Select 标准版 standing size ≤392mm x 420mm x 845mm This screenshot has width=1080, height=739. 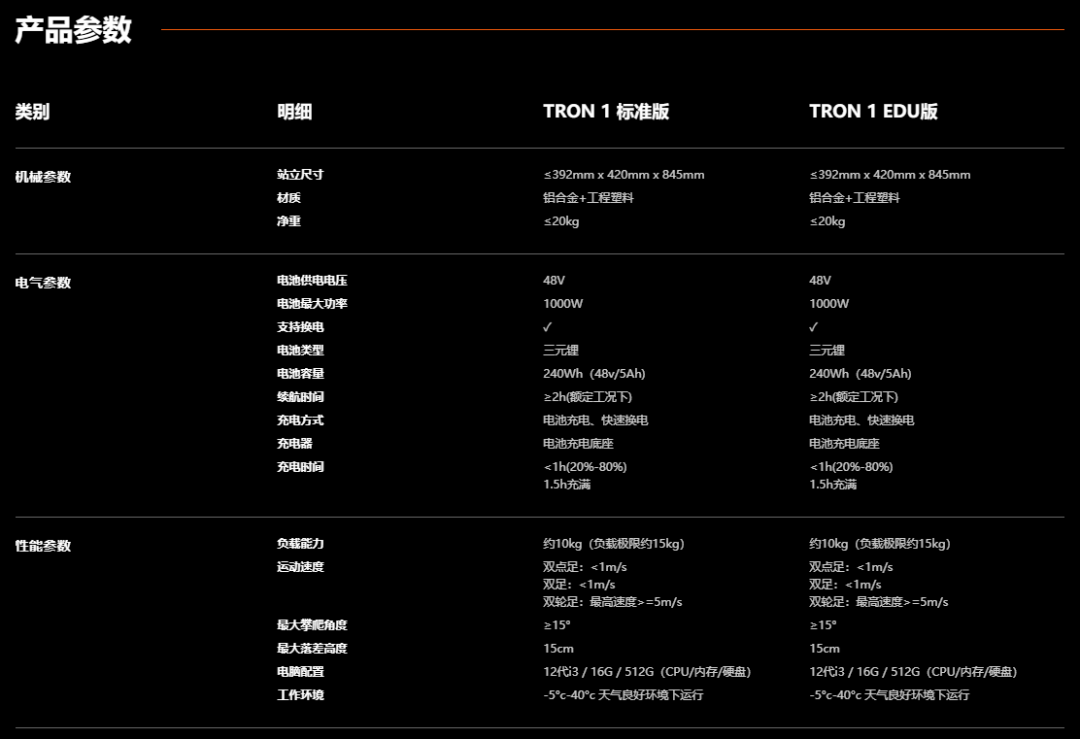coord(623,175)
